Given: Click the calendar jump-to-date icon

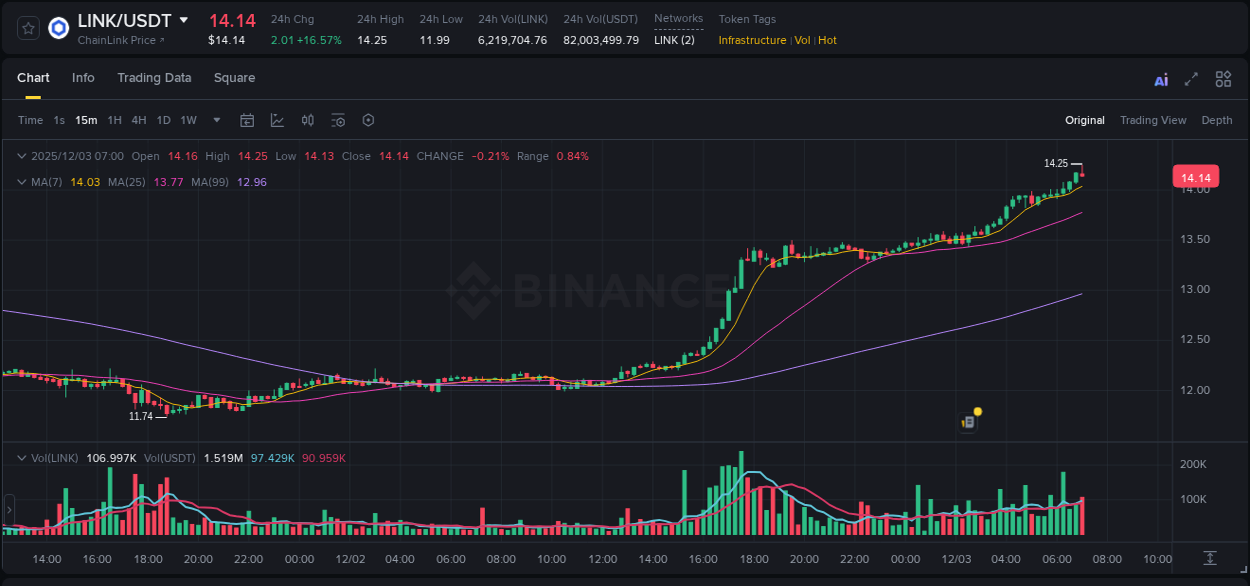Looking at the screenshot, I should (x=247, y=120).
